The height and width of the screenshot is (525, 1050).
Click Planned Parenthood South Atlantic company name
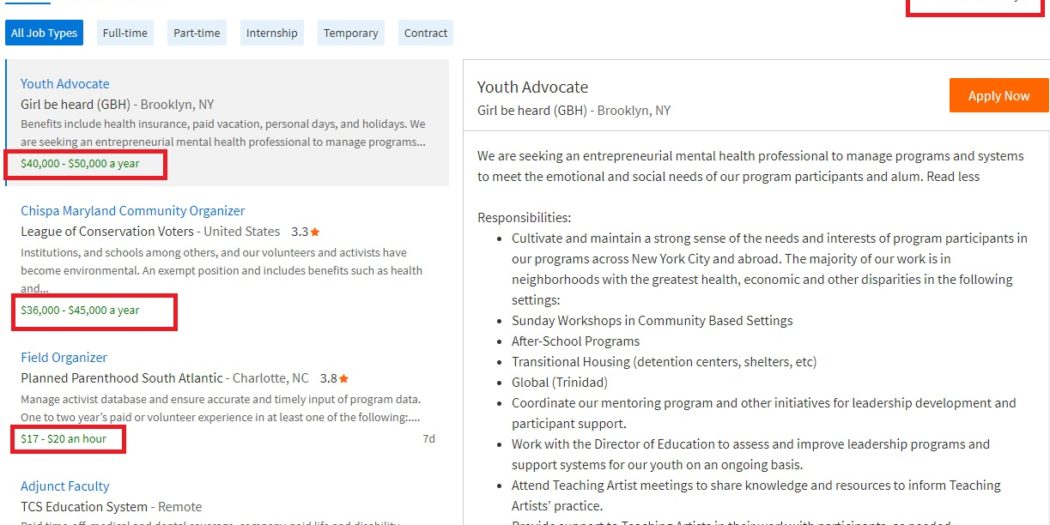pyautogui.click(x=122, y=378)
